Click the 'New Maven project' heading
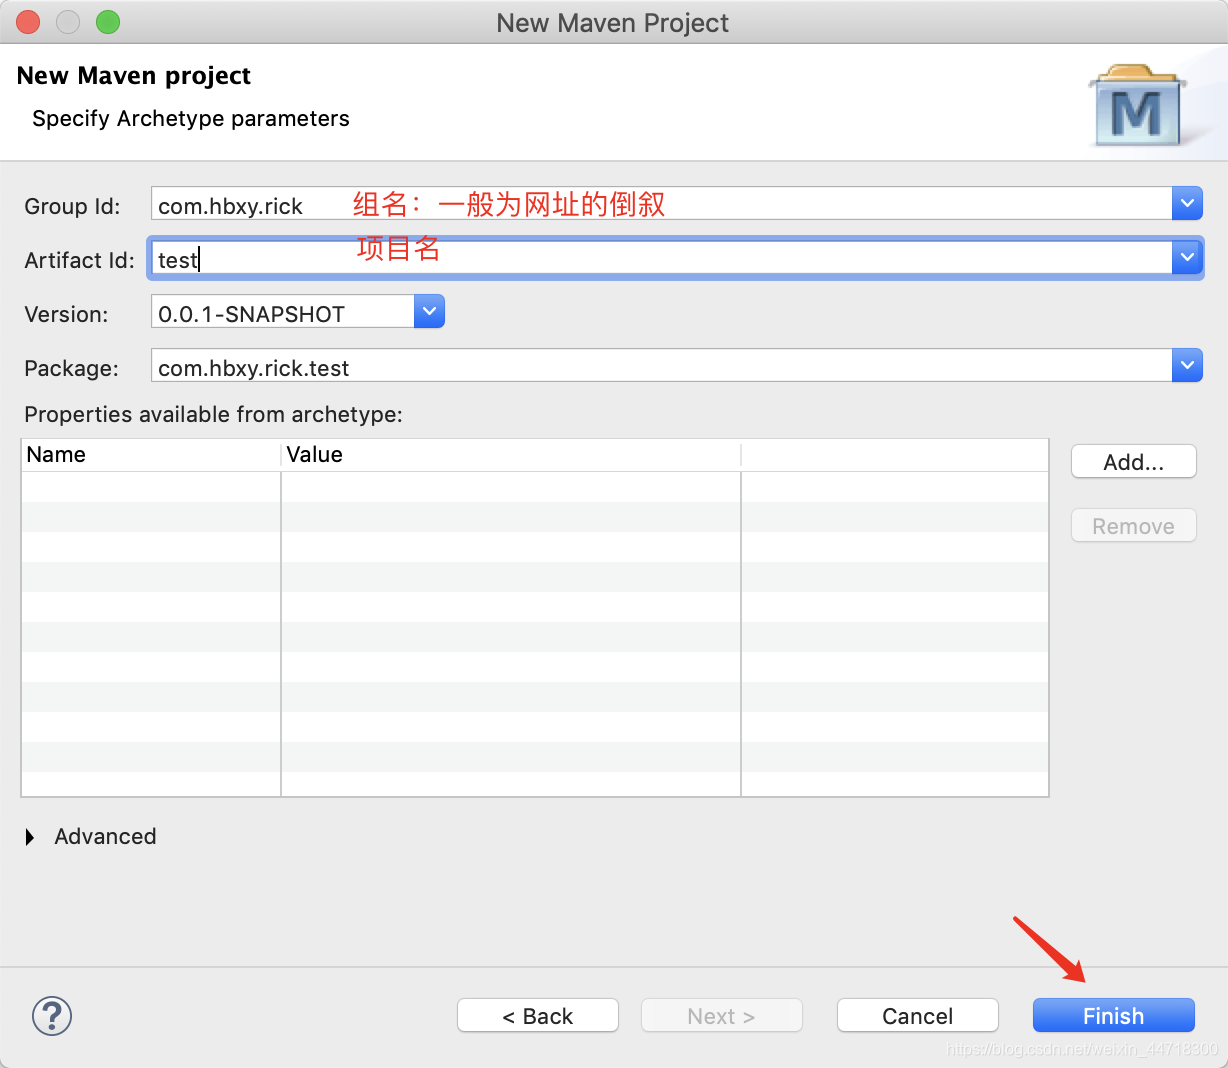 pyautogui.click(x=134, y=76)
